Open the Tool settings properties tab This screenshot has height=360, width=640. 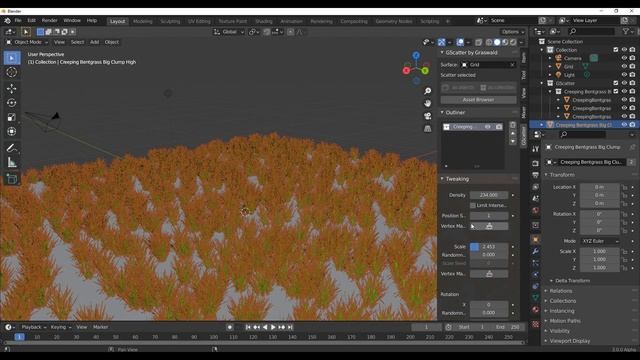click(536, 149)
